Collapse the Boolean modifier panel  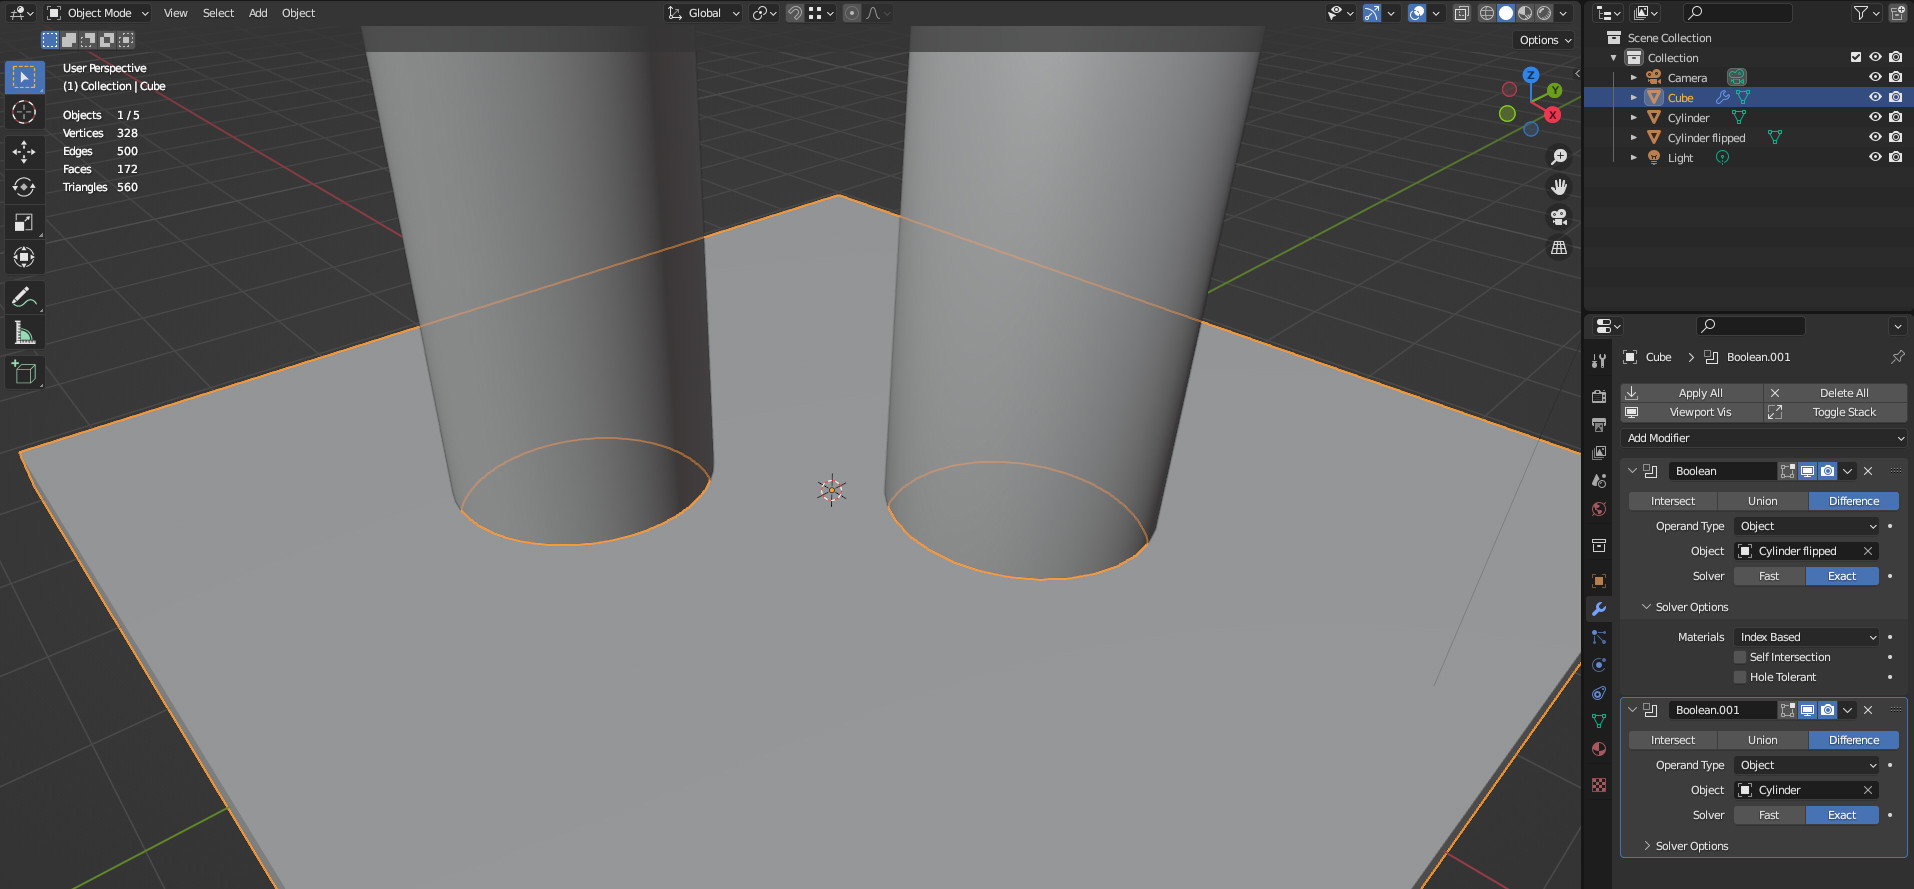coord(1632,471)
